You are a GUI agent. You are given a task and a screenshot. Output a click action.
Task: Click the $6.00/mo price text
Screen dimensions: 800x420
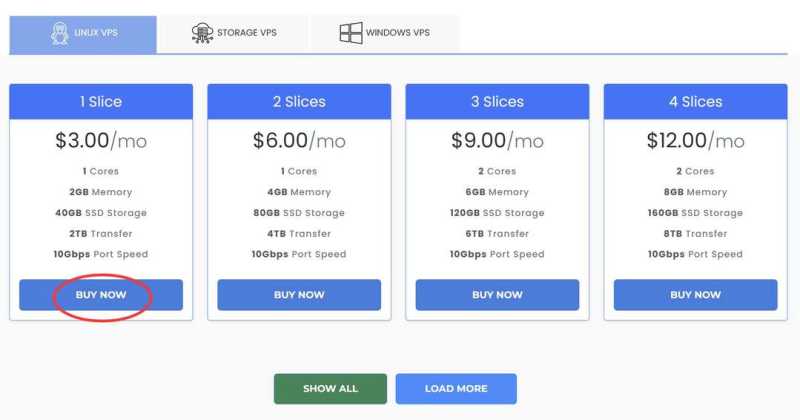[299, 141]
